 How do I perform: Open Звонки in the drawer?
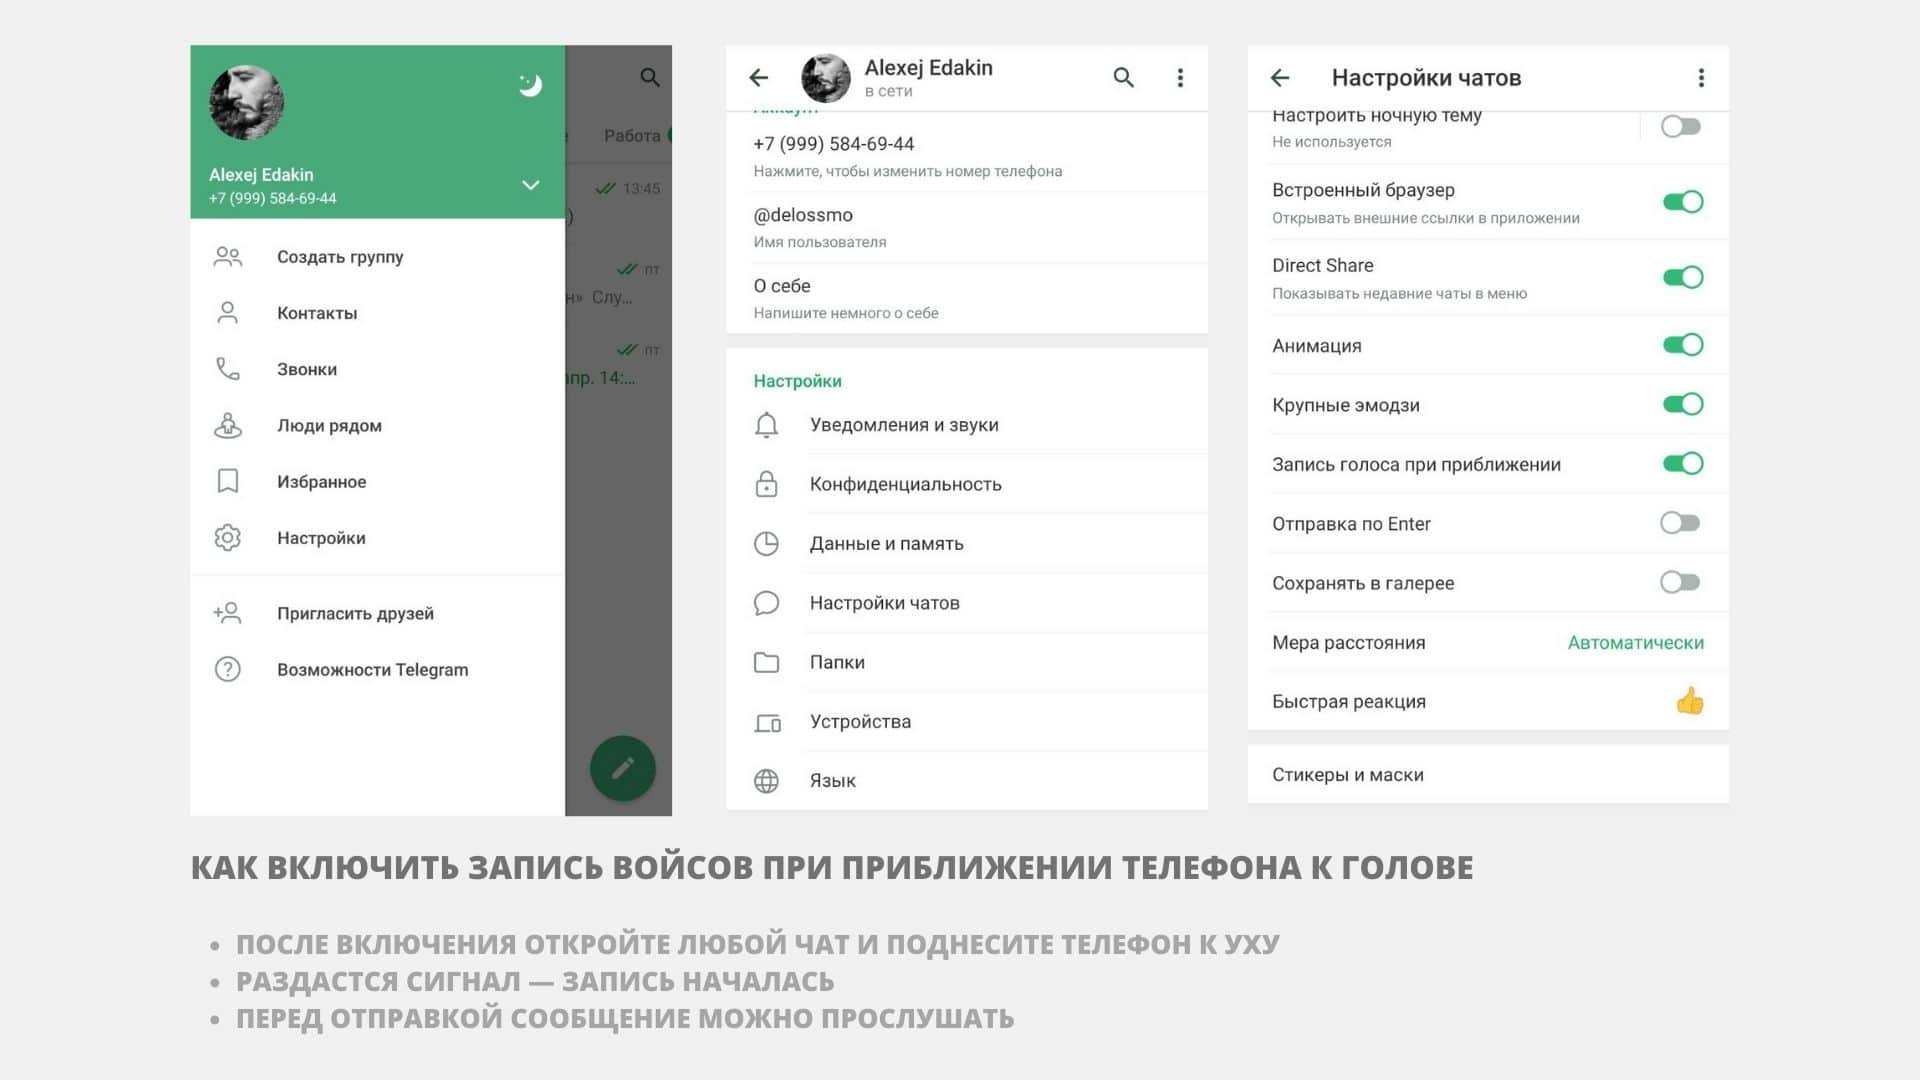377,369
